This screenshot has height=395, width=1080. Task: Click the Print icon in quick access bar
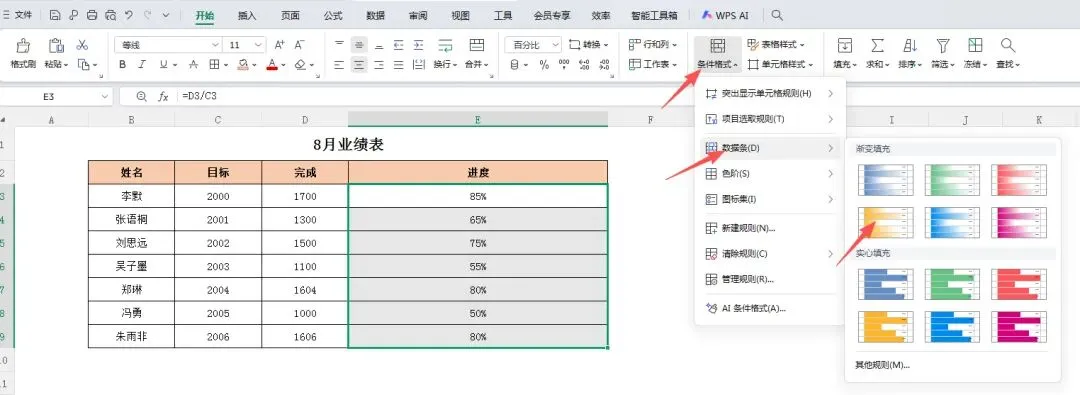[x=92, y=14]
